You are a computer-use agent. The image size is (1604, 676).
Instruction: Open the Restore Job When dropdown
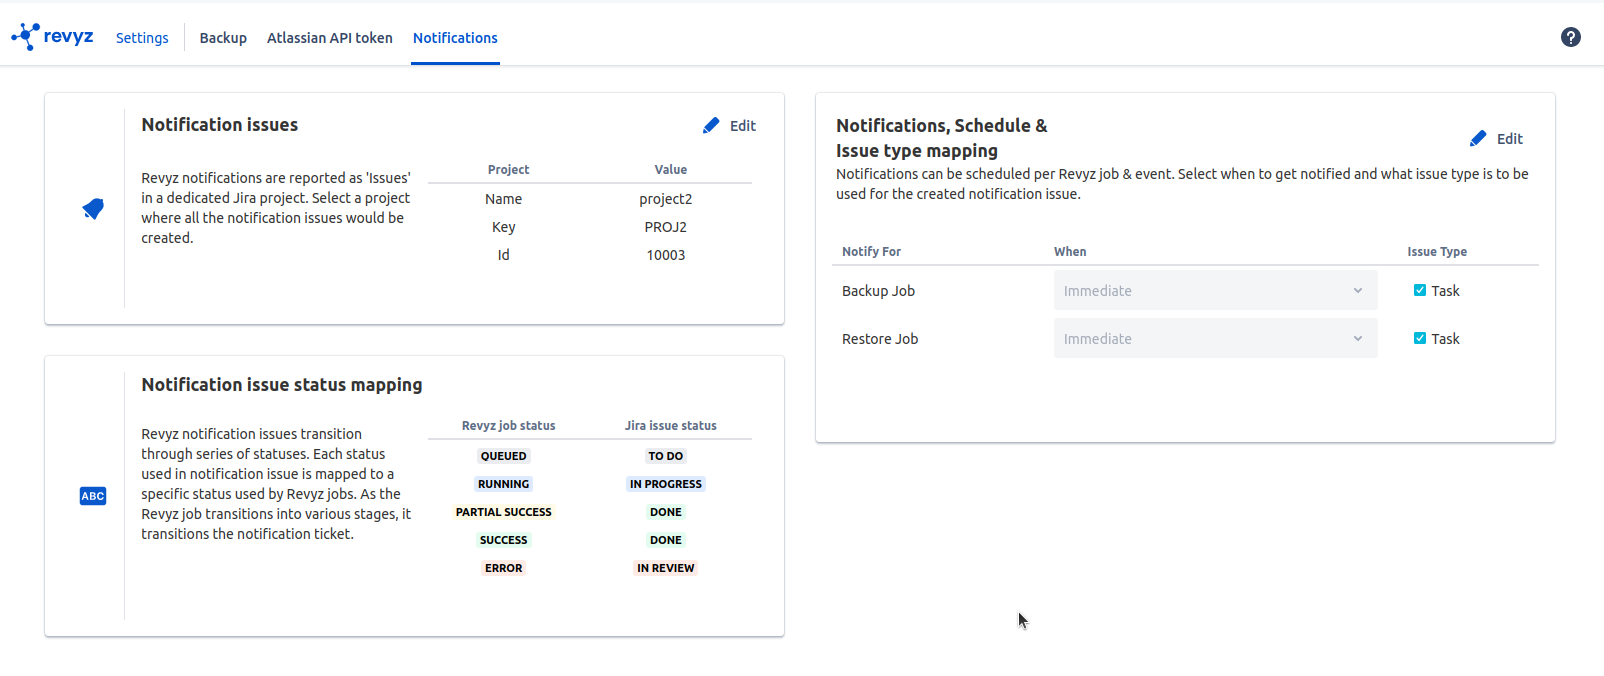point(1214,339)
